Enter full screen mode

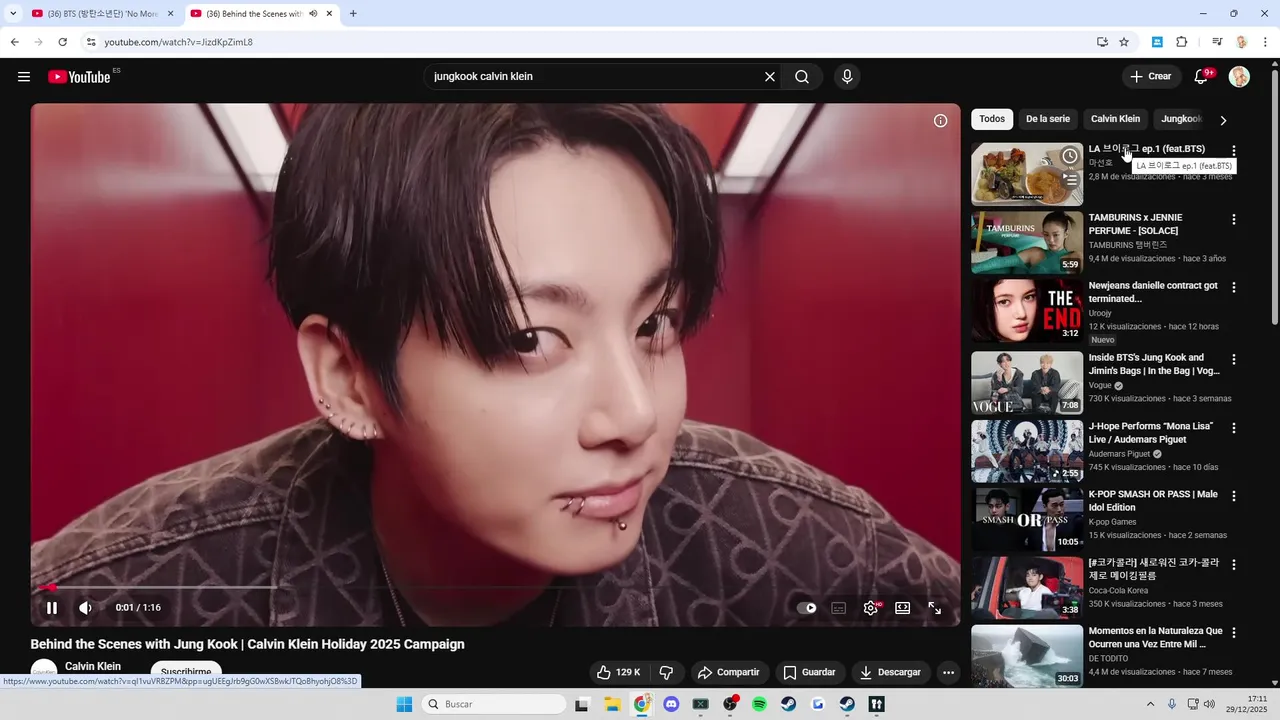934,608
